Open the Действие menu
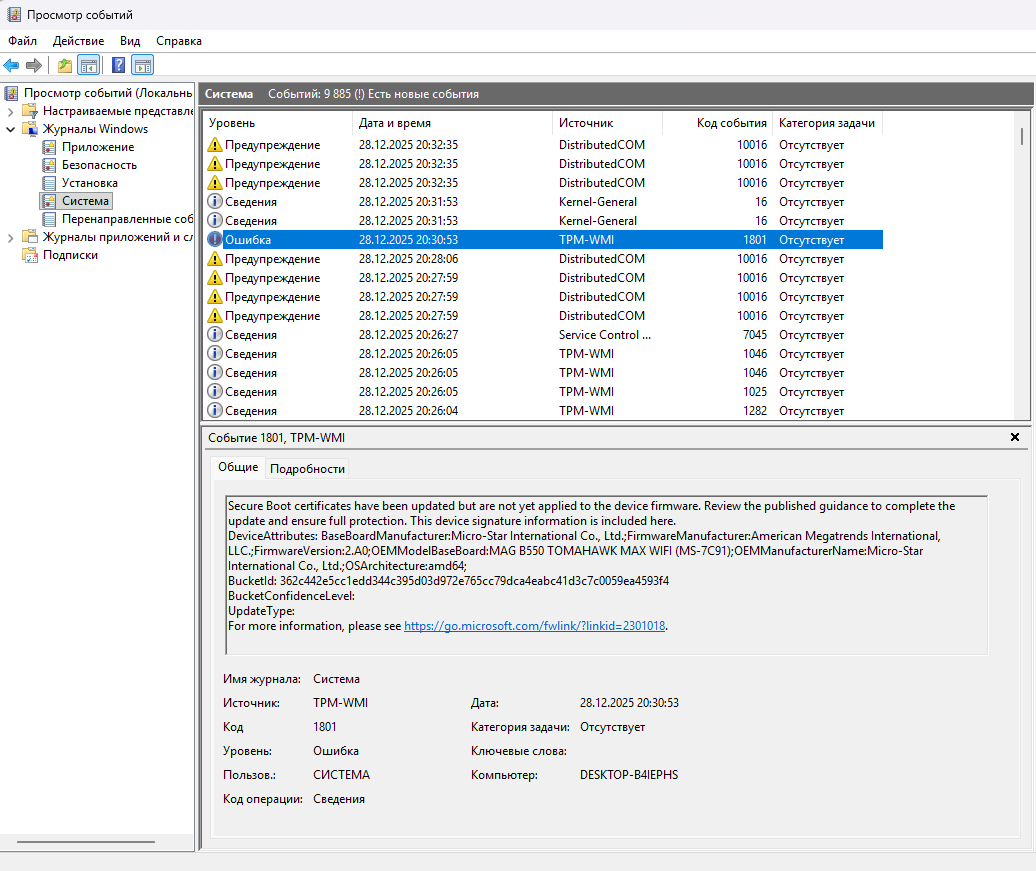 click(x=79, y=41)
